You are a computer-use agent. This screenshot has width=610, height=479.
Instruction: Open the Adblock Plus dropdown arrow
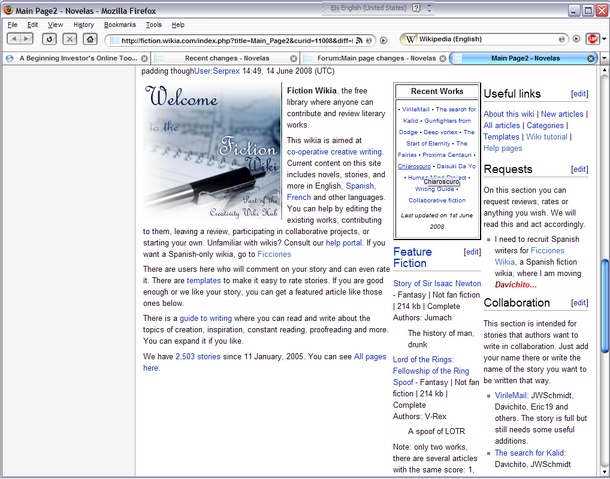coord(604,39)
